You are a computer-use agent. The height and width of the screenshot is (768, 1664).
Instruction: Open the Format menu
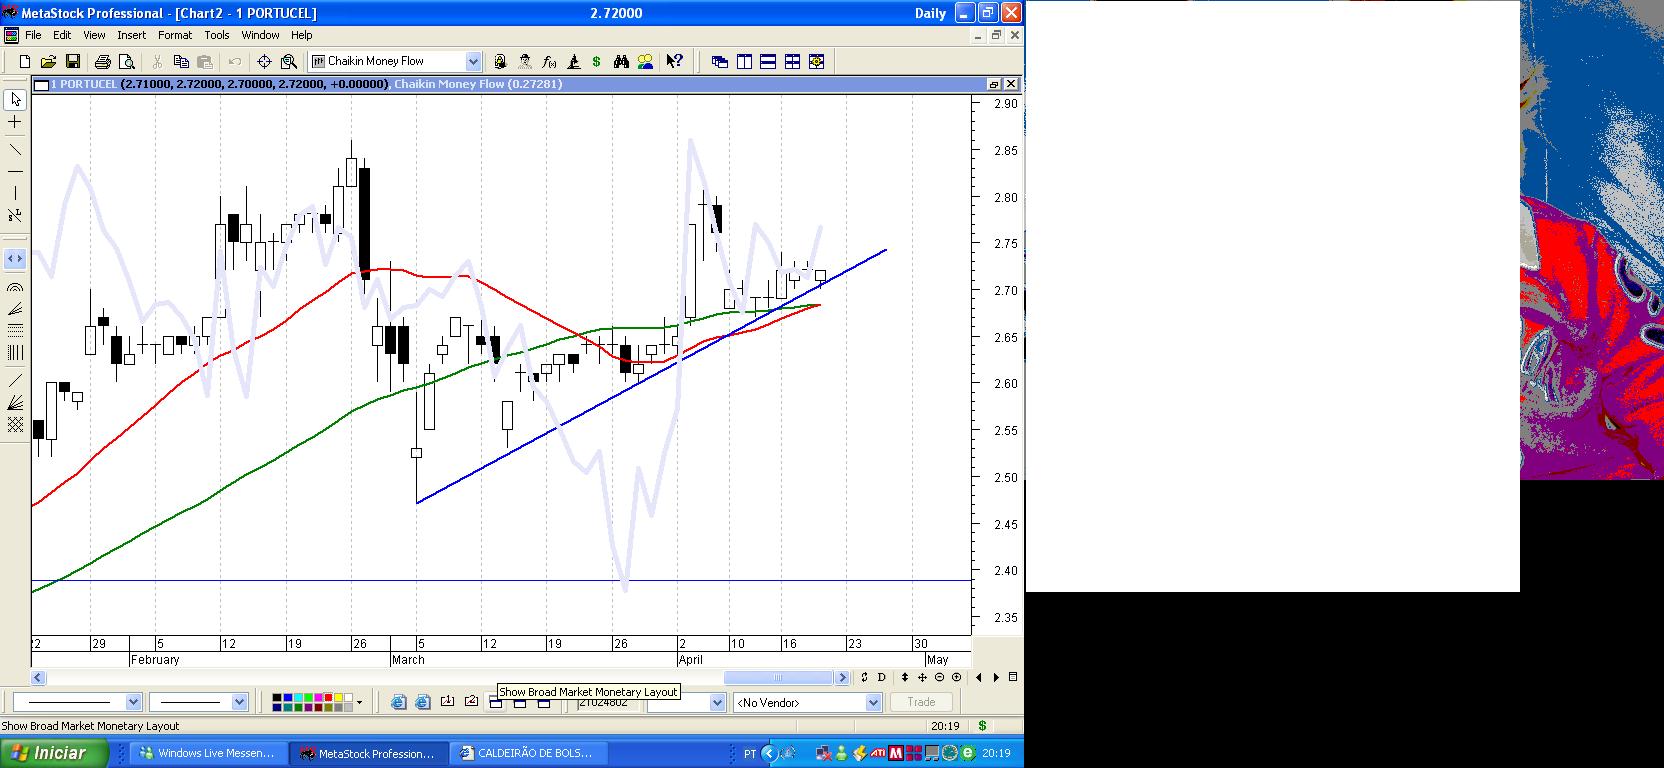[x=175, y=35]
